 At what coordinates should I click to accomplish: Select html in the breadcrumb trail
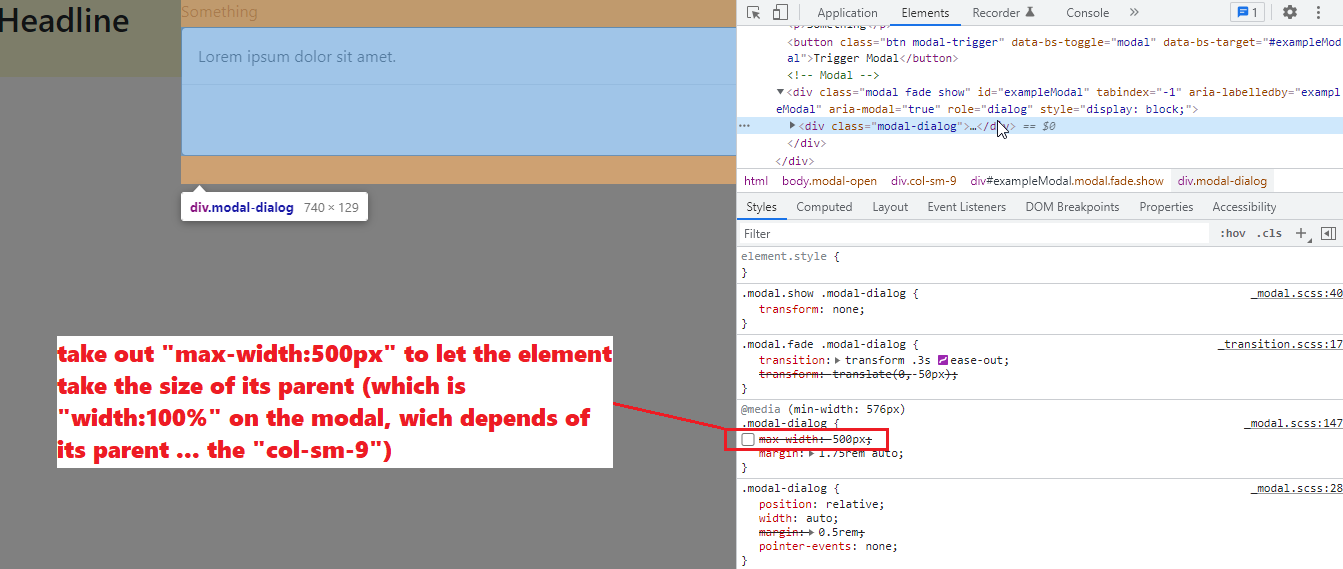pyautogui.click(x=756, y=181)
